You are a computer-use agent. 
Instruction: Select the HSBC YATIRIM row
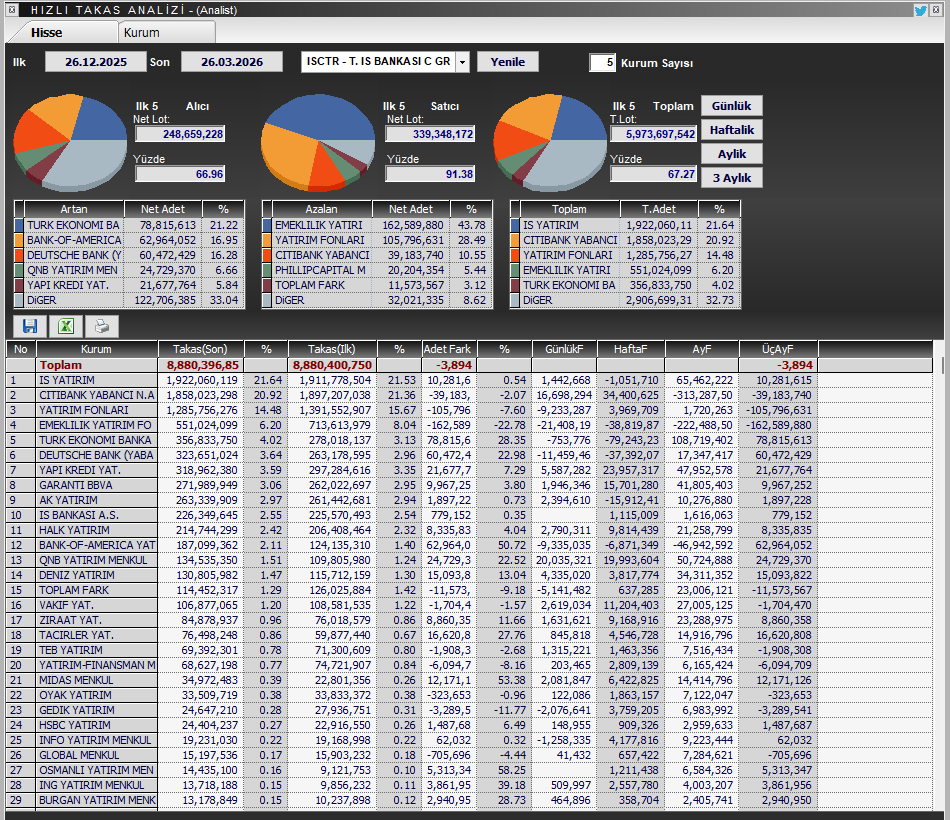[469, 725]
